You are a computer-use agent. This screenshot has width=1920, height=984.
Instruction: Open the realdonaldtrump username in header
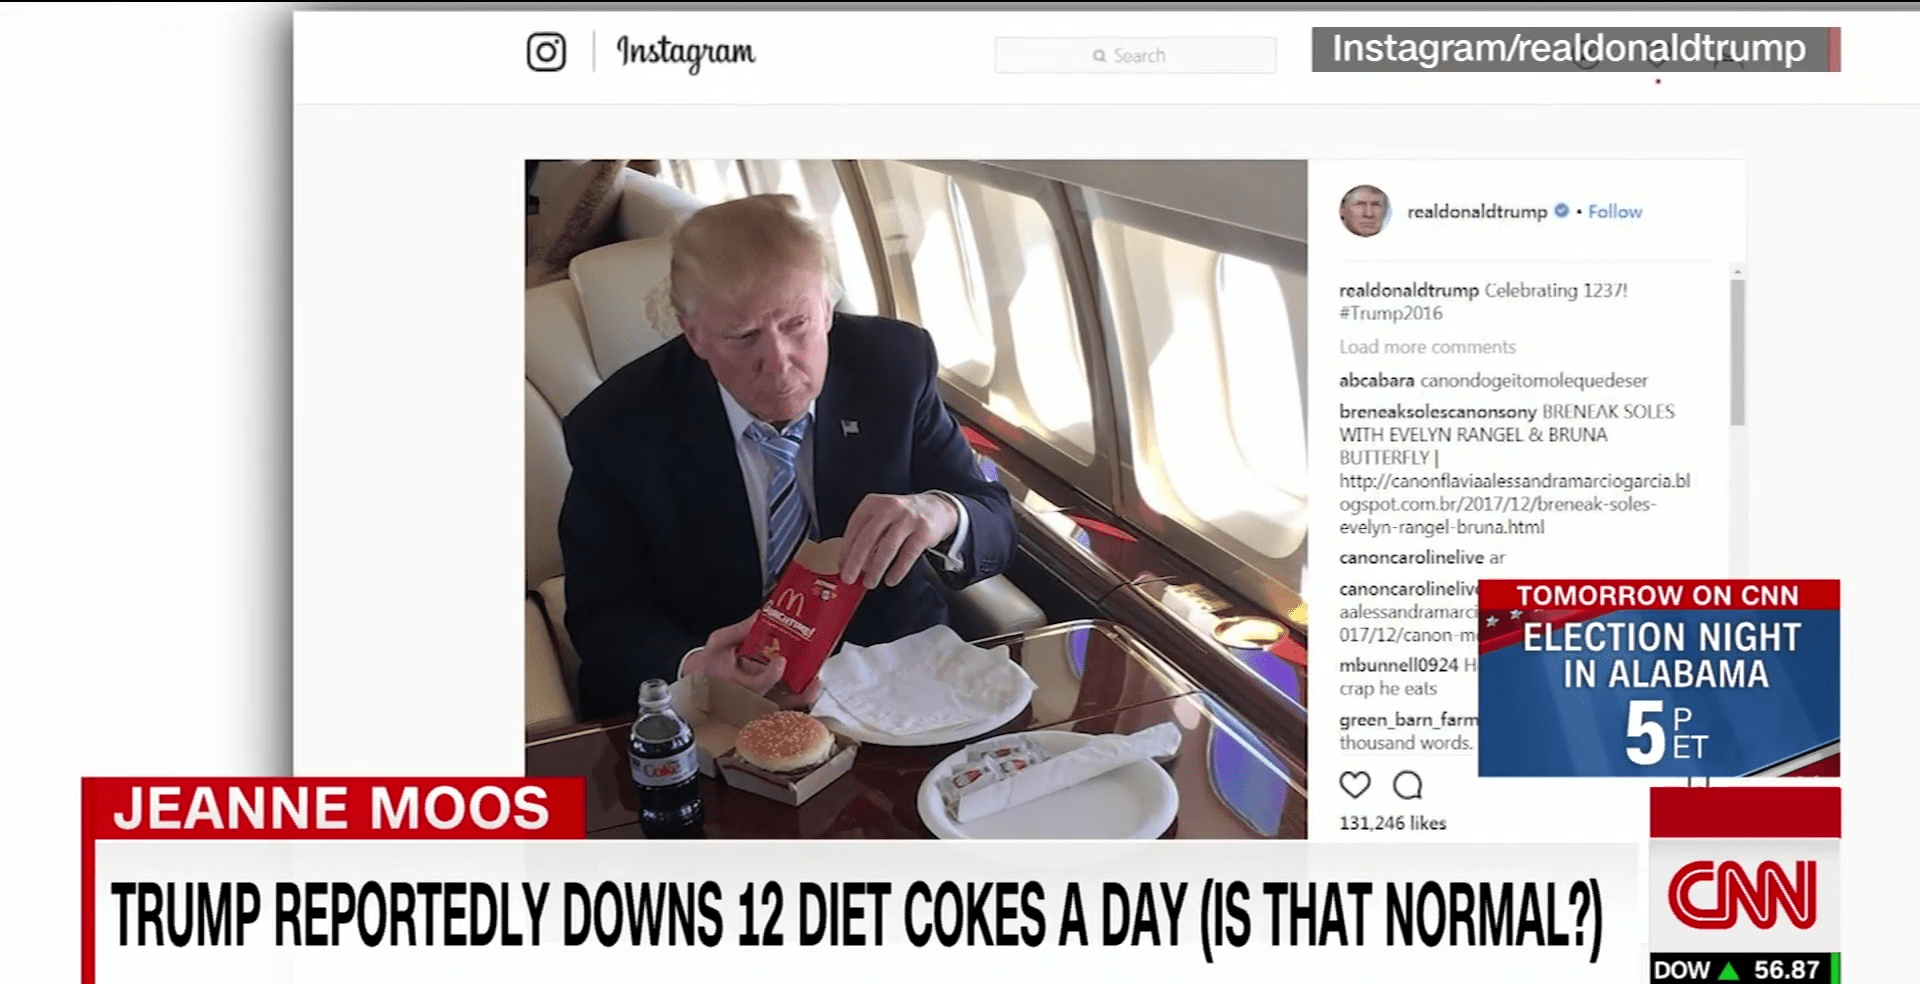point(1476,212)
